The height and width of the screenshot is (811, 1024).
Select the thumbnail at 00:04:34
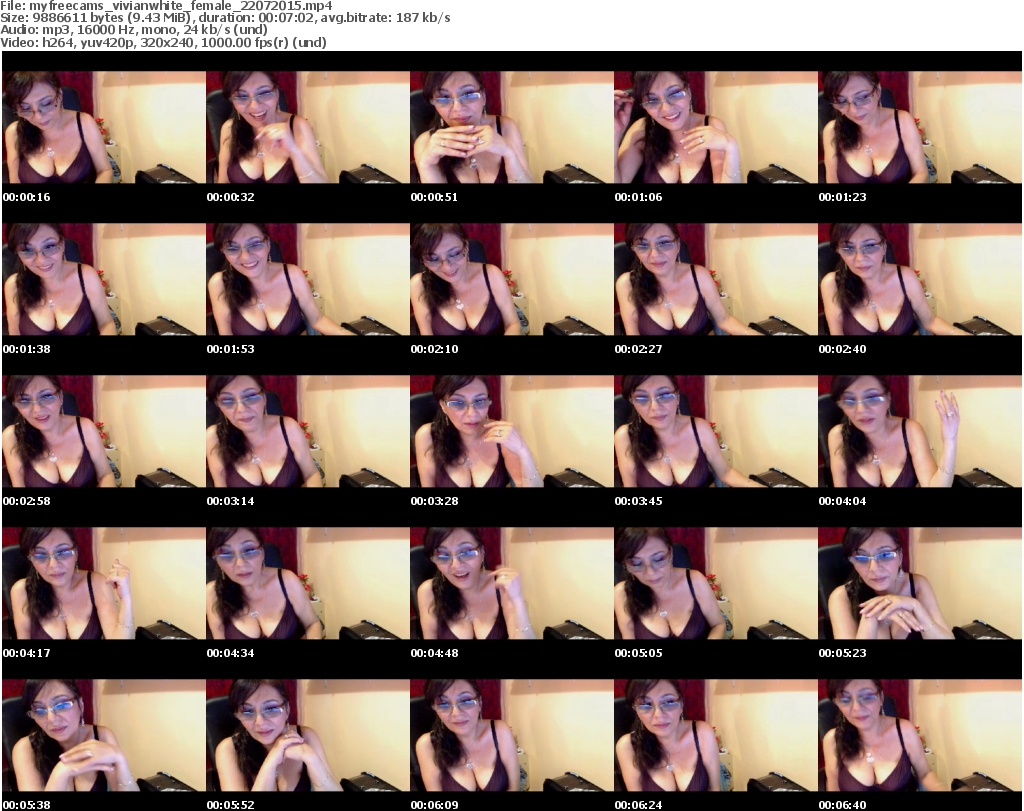pyautogui.click(x=308, y=584)
